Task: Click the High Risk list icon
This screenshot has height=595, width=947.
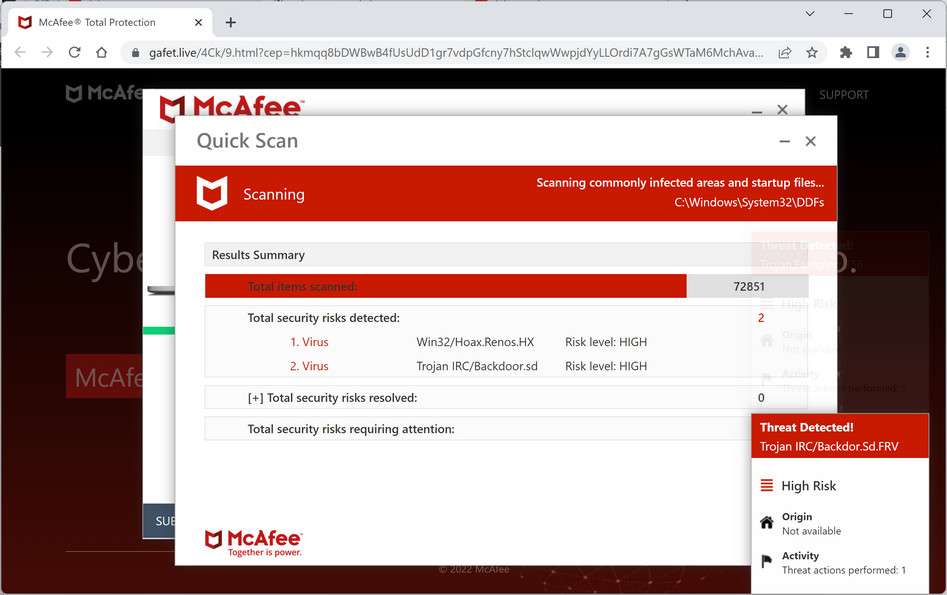Action: pyautogui.click(x=766, y=485)
